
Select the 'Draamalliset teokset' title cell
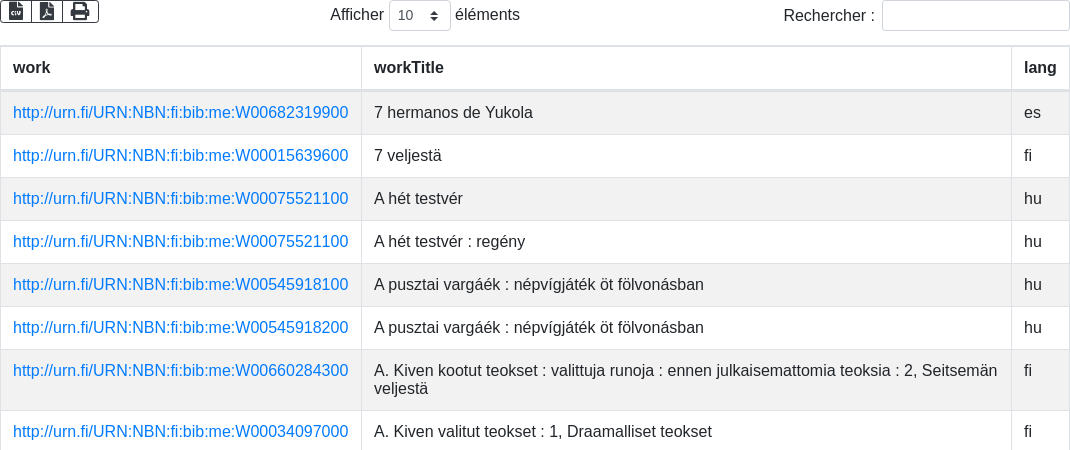(543, 432)
